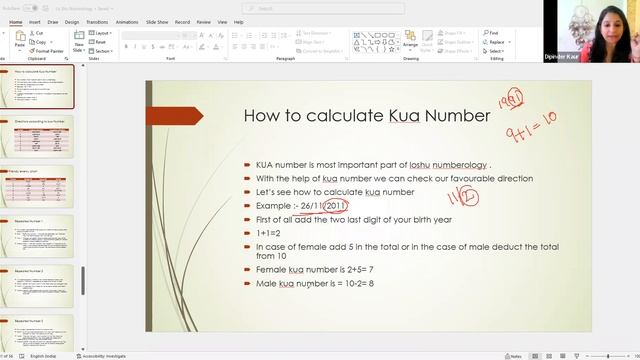This screenshot has width=640, height=360.
Task: Open the Replace dropdown arrow
Action: [x=509, y=42]
